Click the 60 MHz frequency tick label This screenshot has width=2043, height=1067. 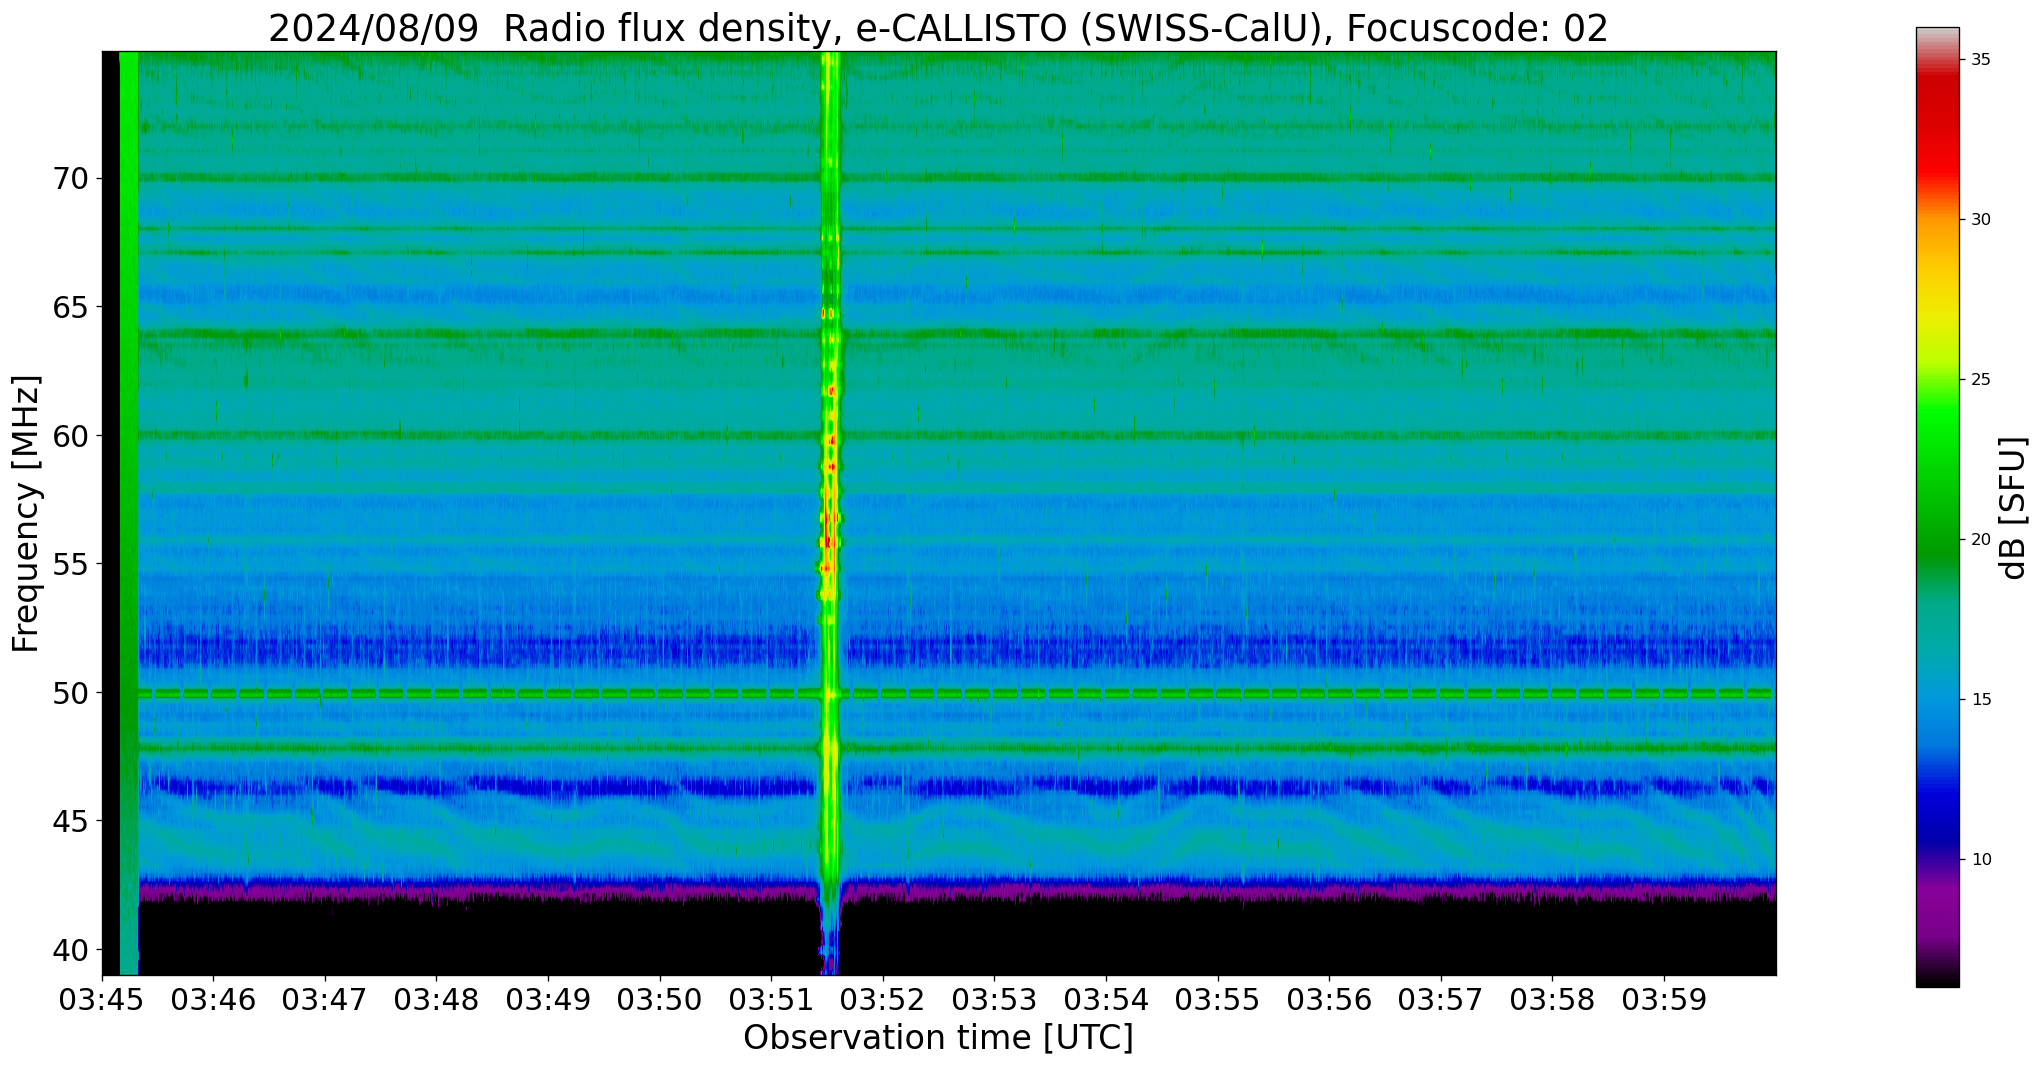coord(70,435)
